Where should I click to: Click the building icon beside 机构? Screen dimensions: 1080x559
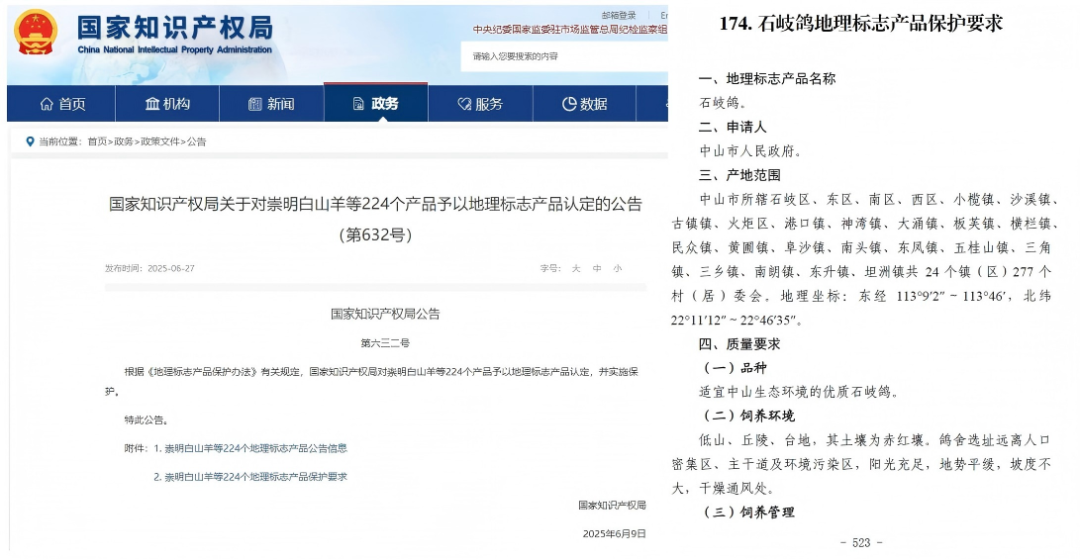click(x=152, y=104)
